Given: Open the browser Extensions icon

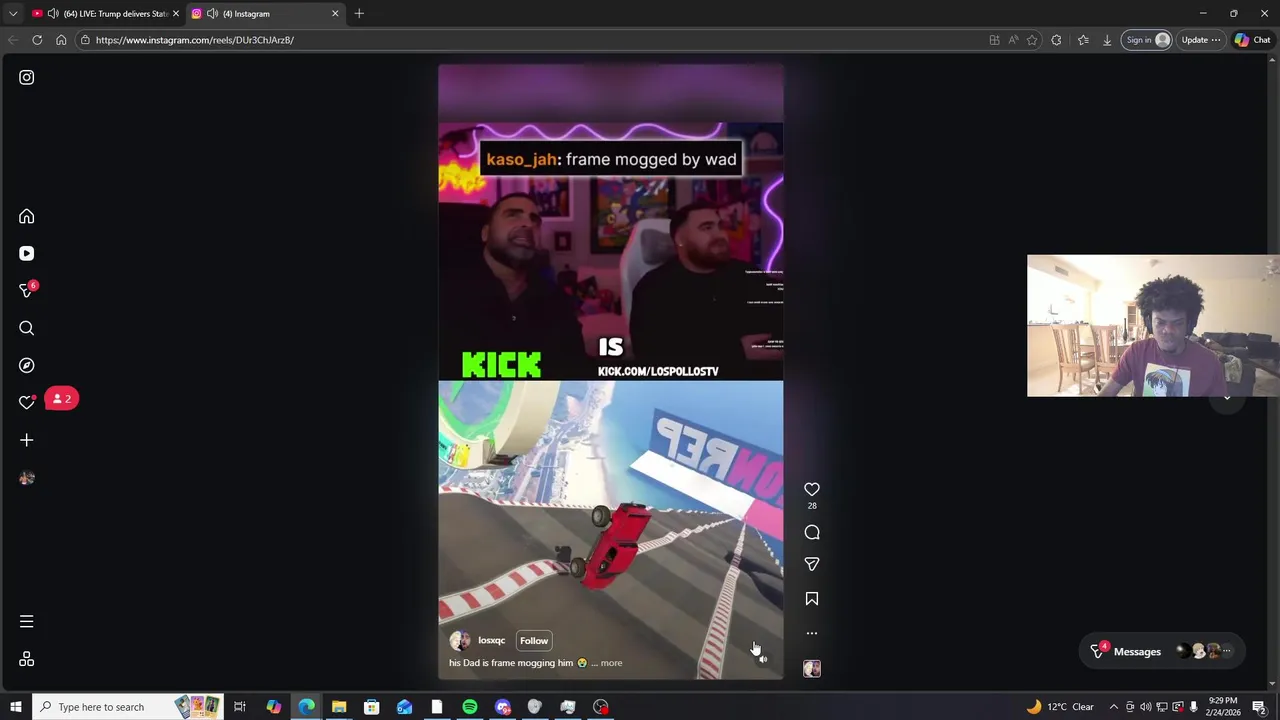Looking at the screenshot, I should 1056,40.
